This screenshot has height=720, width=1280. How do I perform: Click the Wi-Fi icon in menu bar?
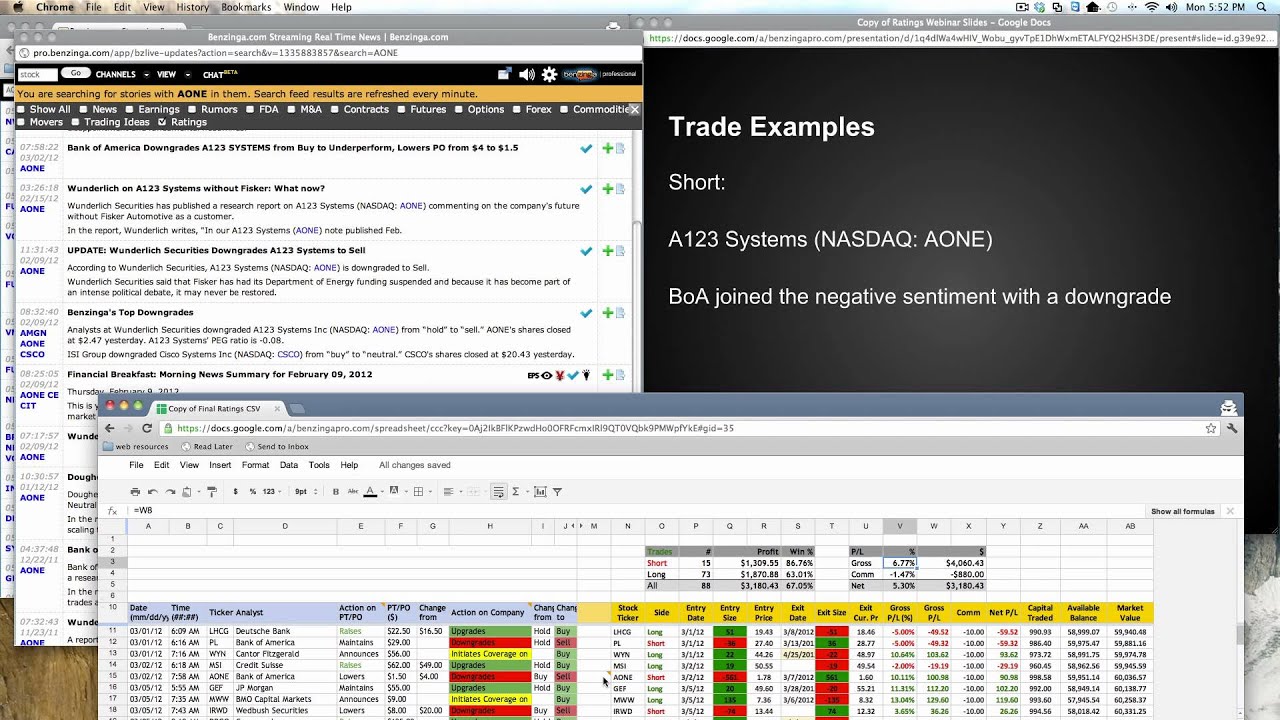click(1151, 7)
